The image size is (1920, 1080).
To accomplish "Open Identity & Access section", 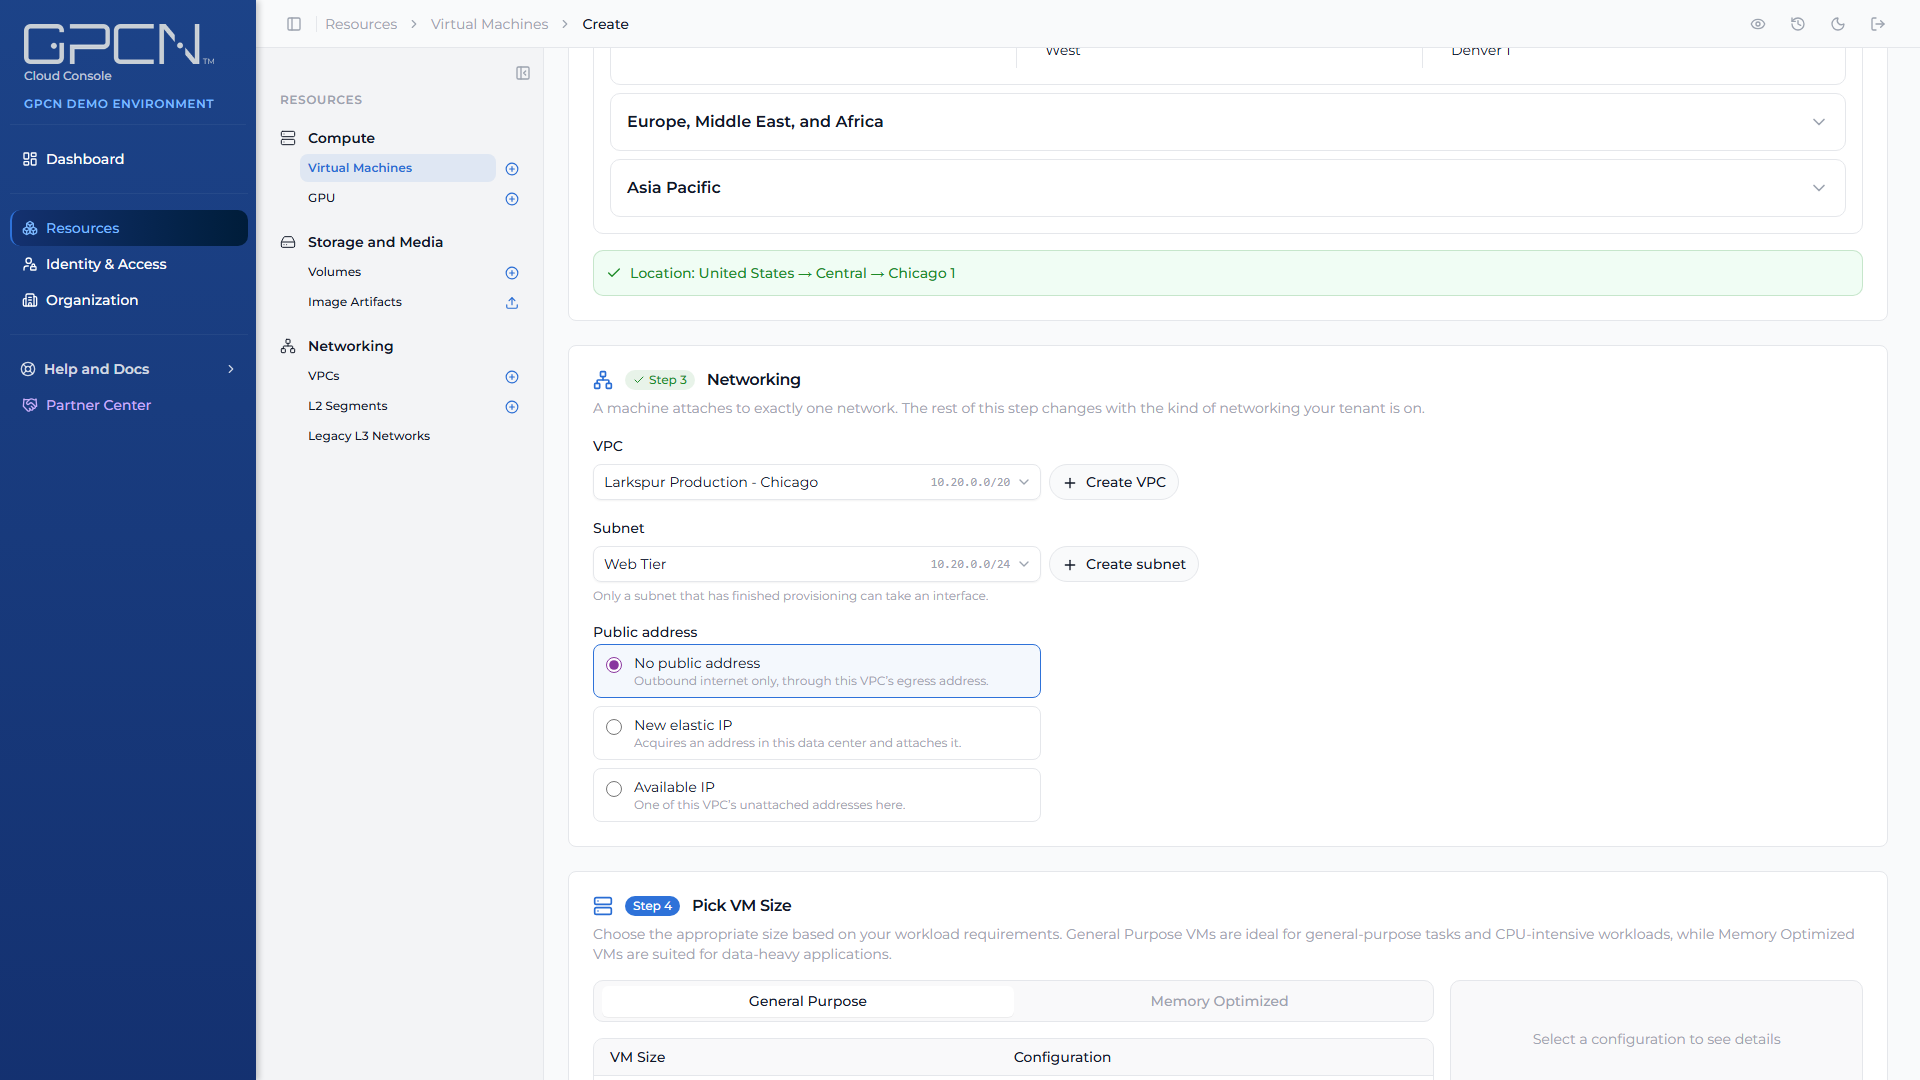I will pos(128,264).
